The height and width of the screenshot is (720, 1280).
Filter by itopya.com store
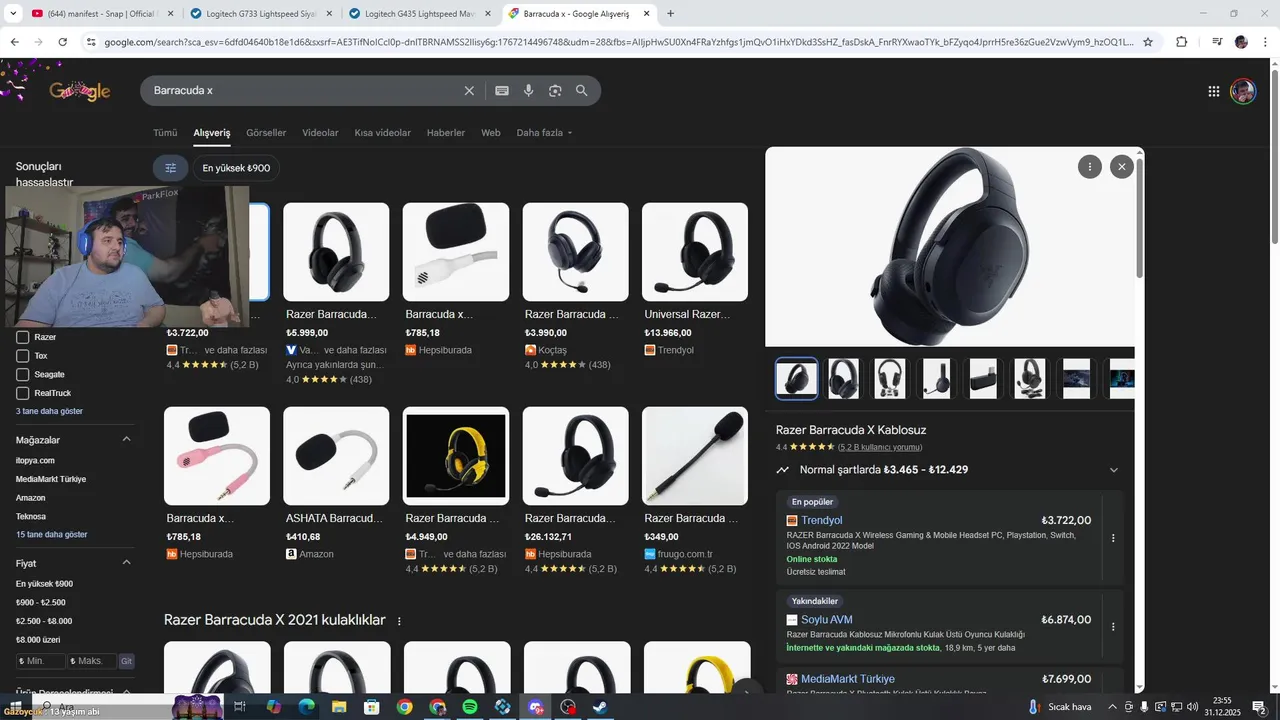click(37, 460)
